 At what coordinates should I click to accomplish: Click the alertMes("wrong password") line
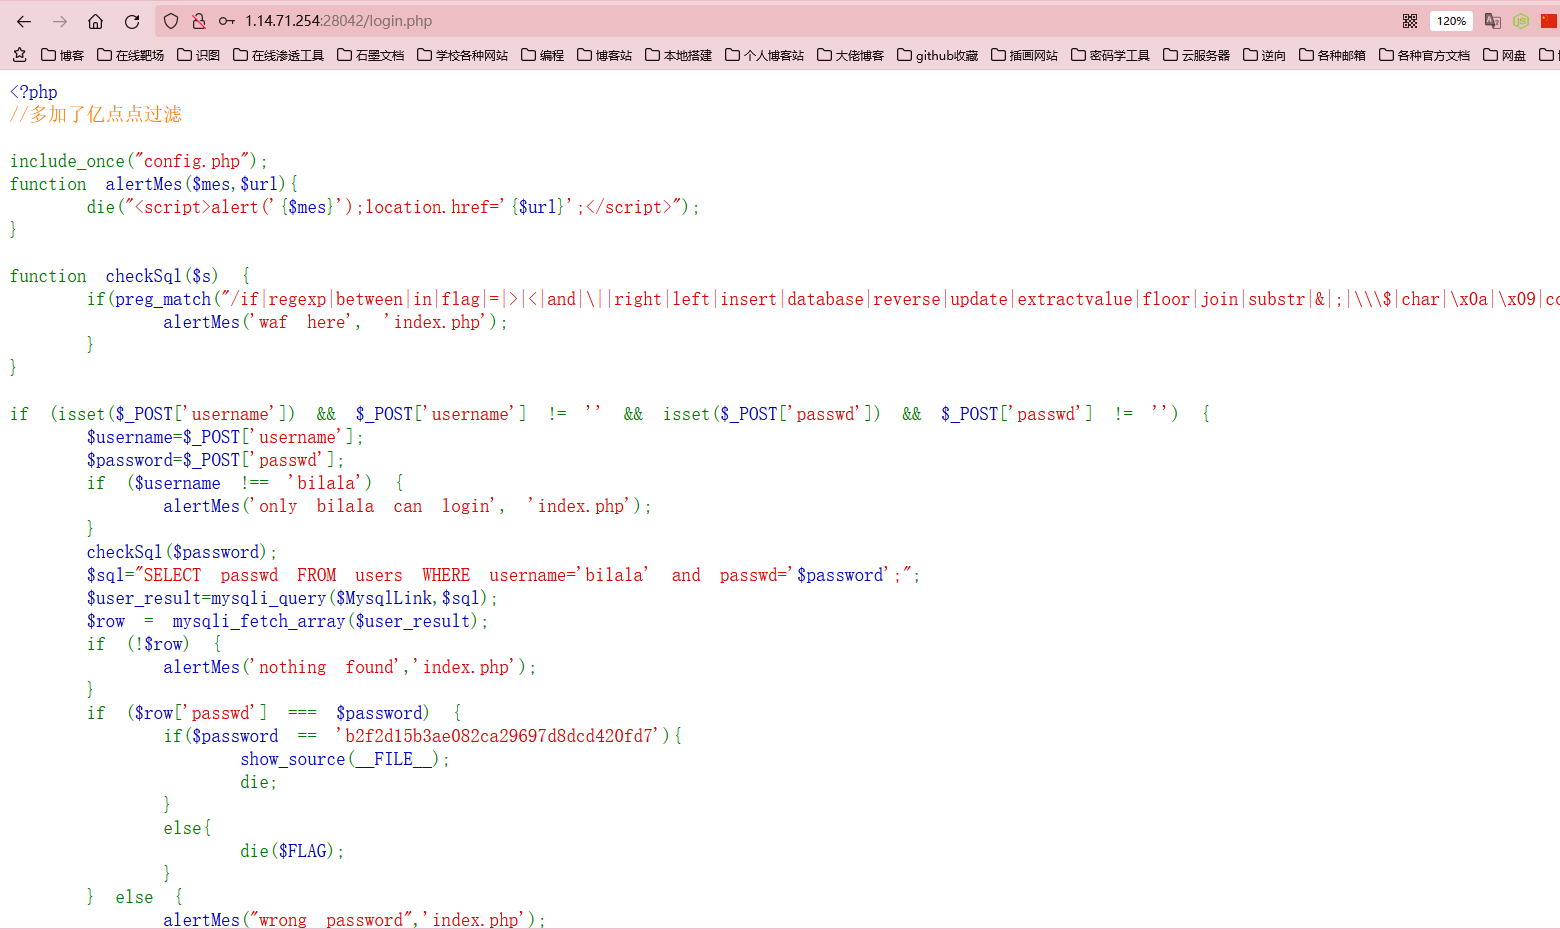(x=355, y=919)
